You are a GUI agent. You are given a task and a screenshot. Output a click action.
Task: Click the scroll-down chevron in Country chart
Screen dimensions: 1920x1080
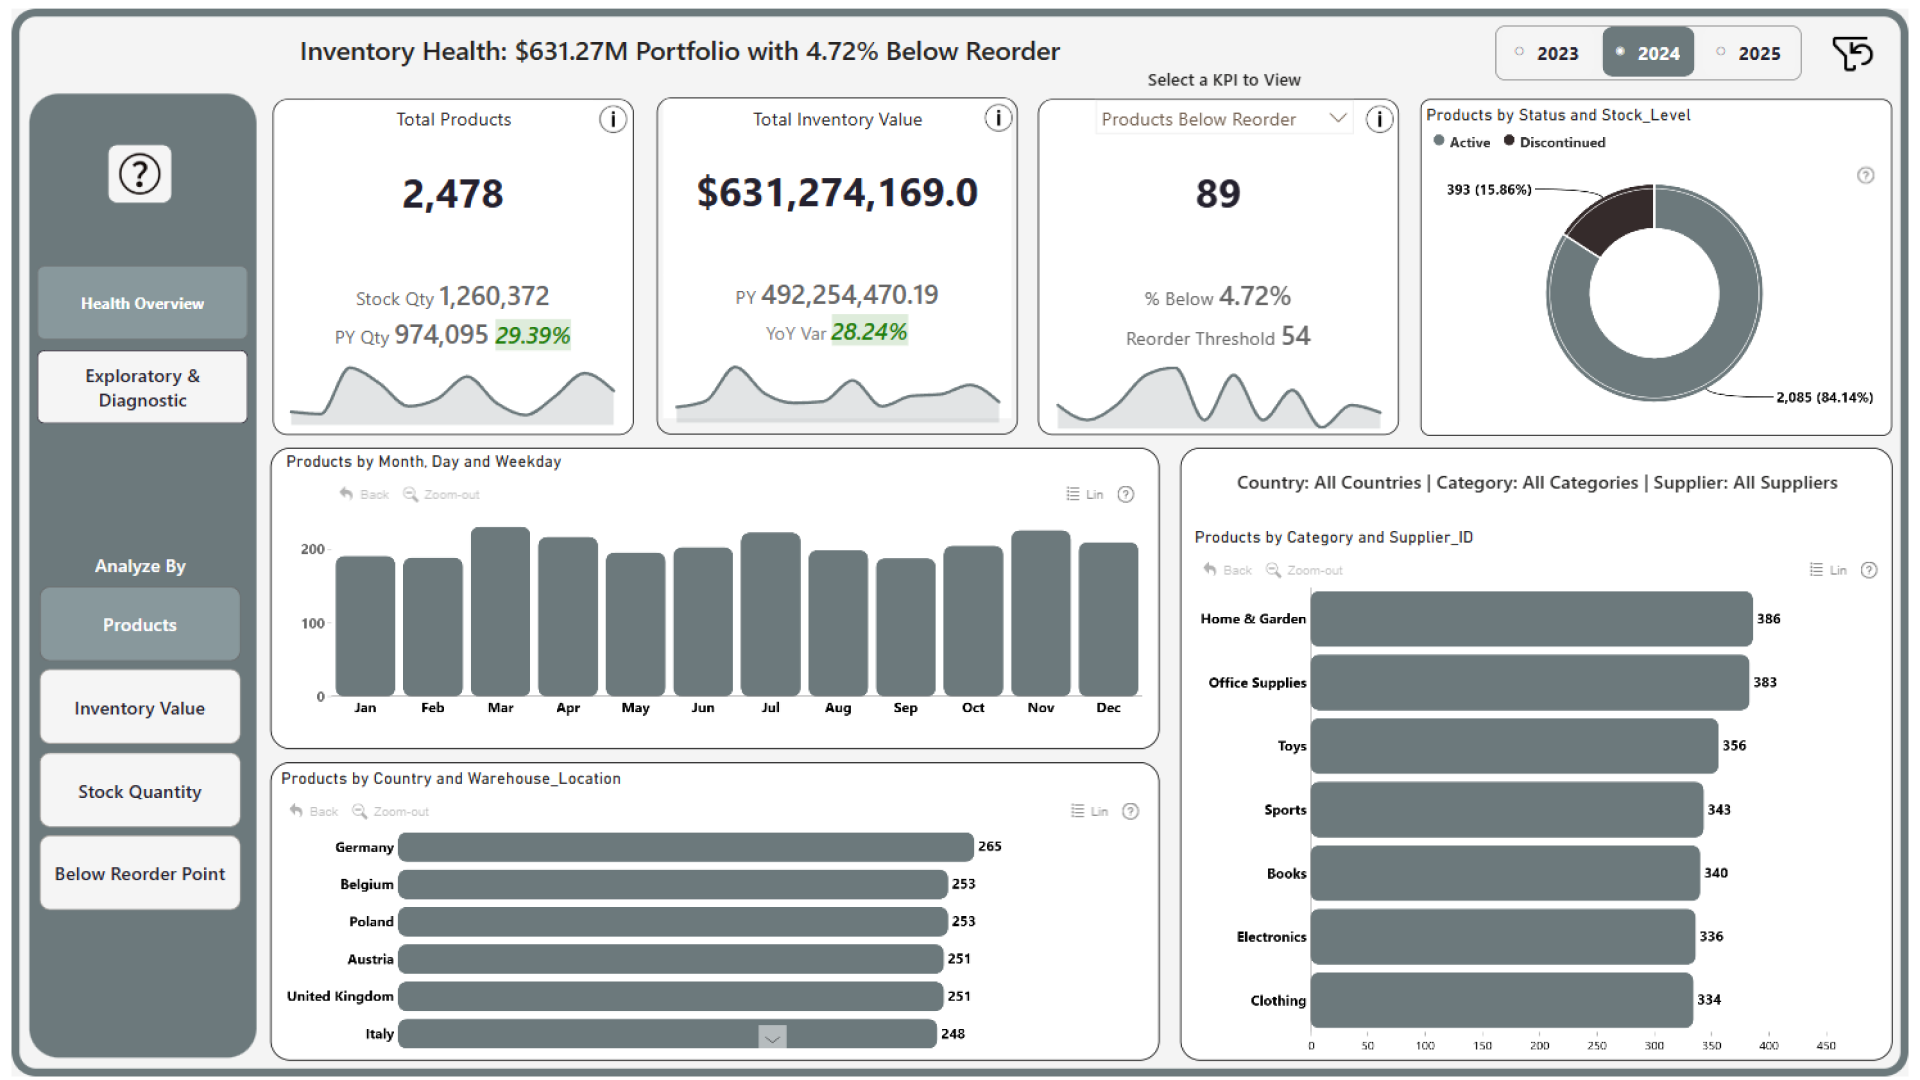(x=772, y=1038)
